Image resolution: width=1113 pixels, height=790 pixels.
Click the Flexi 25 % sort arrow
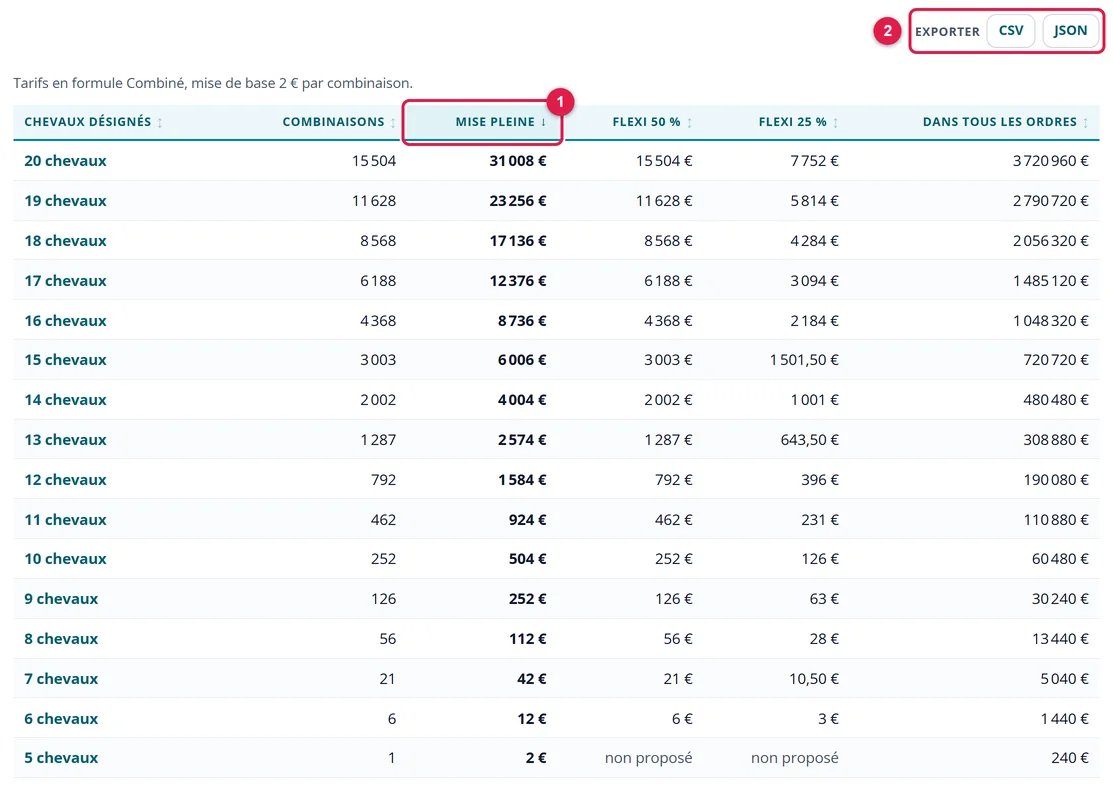(835, 123)
